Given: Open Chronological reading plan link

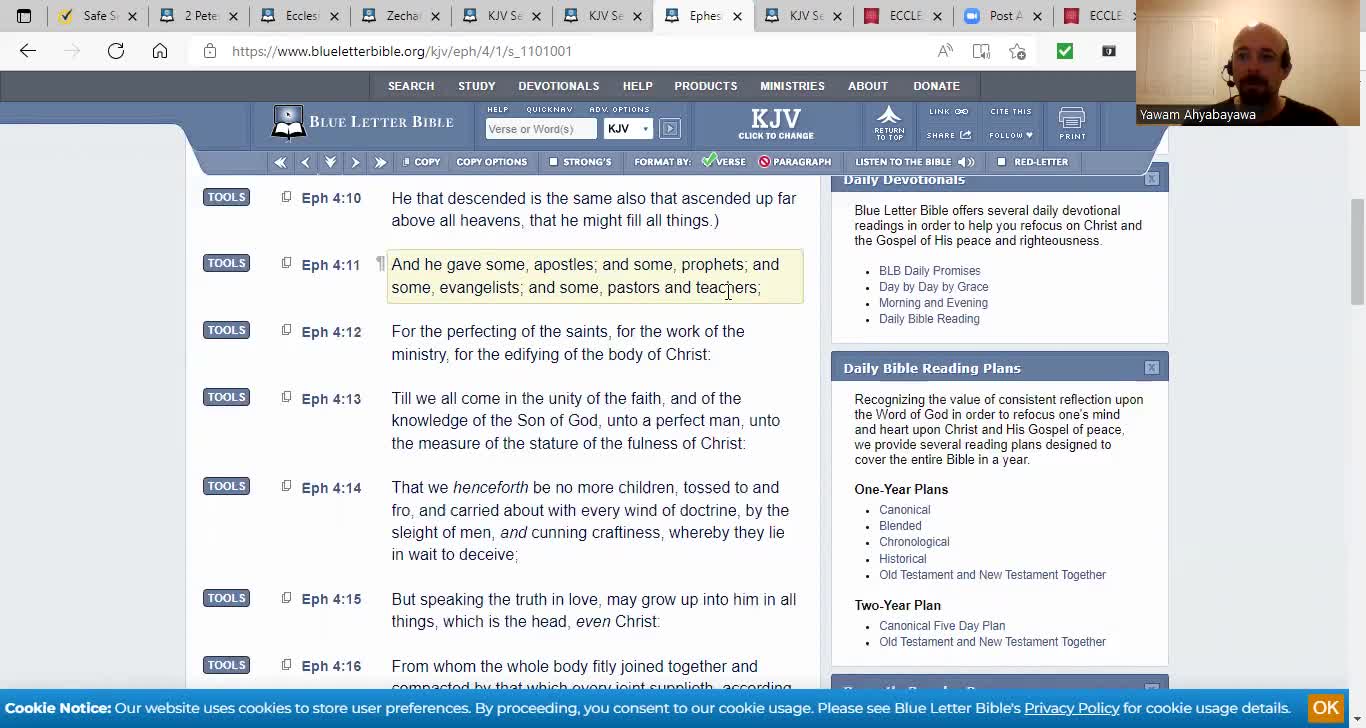Looking at the screenshot, I should (x=914, y=542).
